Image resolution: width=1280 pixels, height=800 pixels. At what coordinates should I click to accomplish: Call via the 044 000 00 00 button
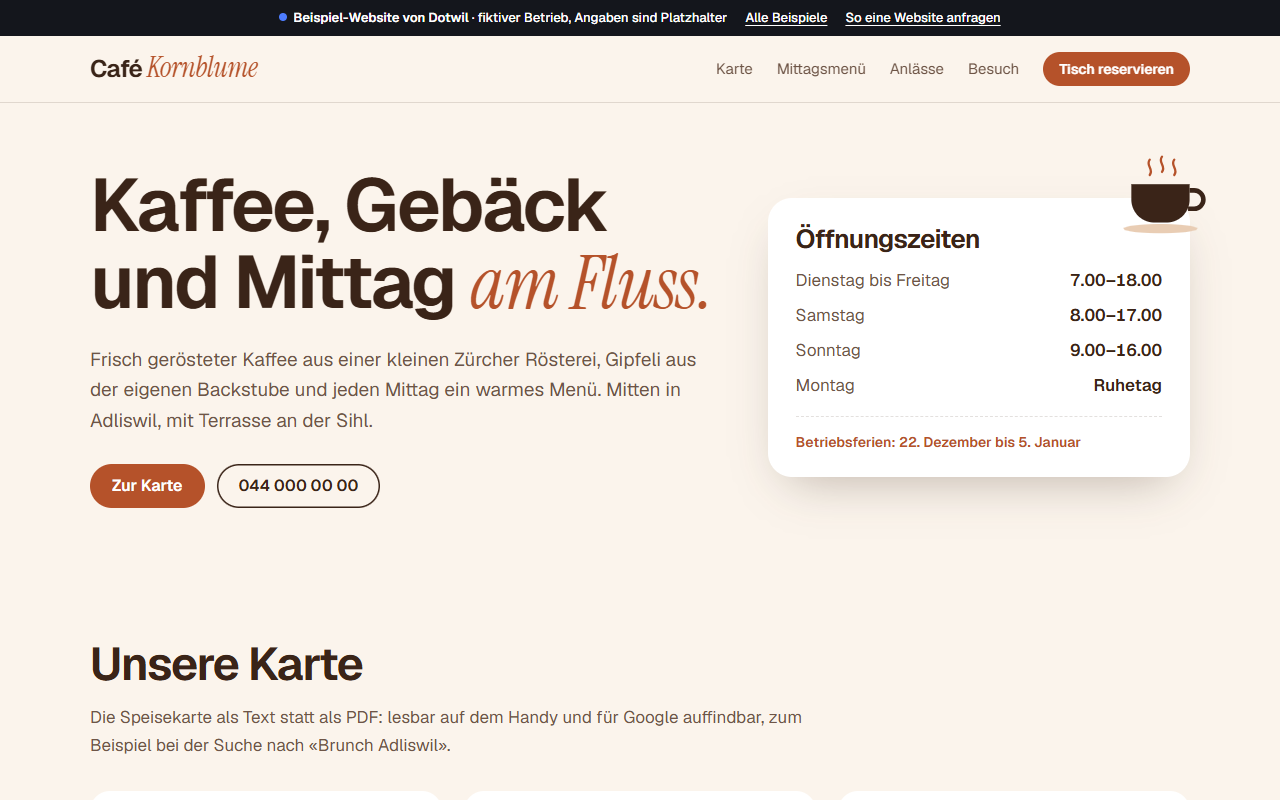point(298,486)
